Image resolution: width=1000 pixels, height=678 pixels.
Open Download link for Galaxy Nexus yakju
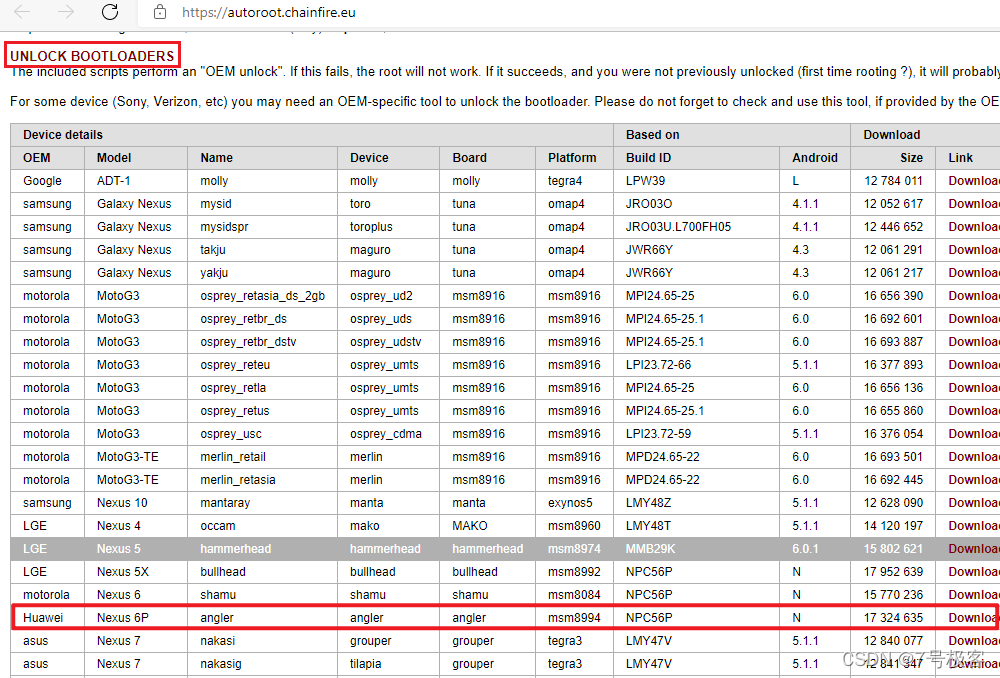[974, 272]
